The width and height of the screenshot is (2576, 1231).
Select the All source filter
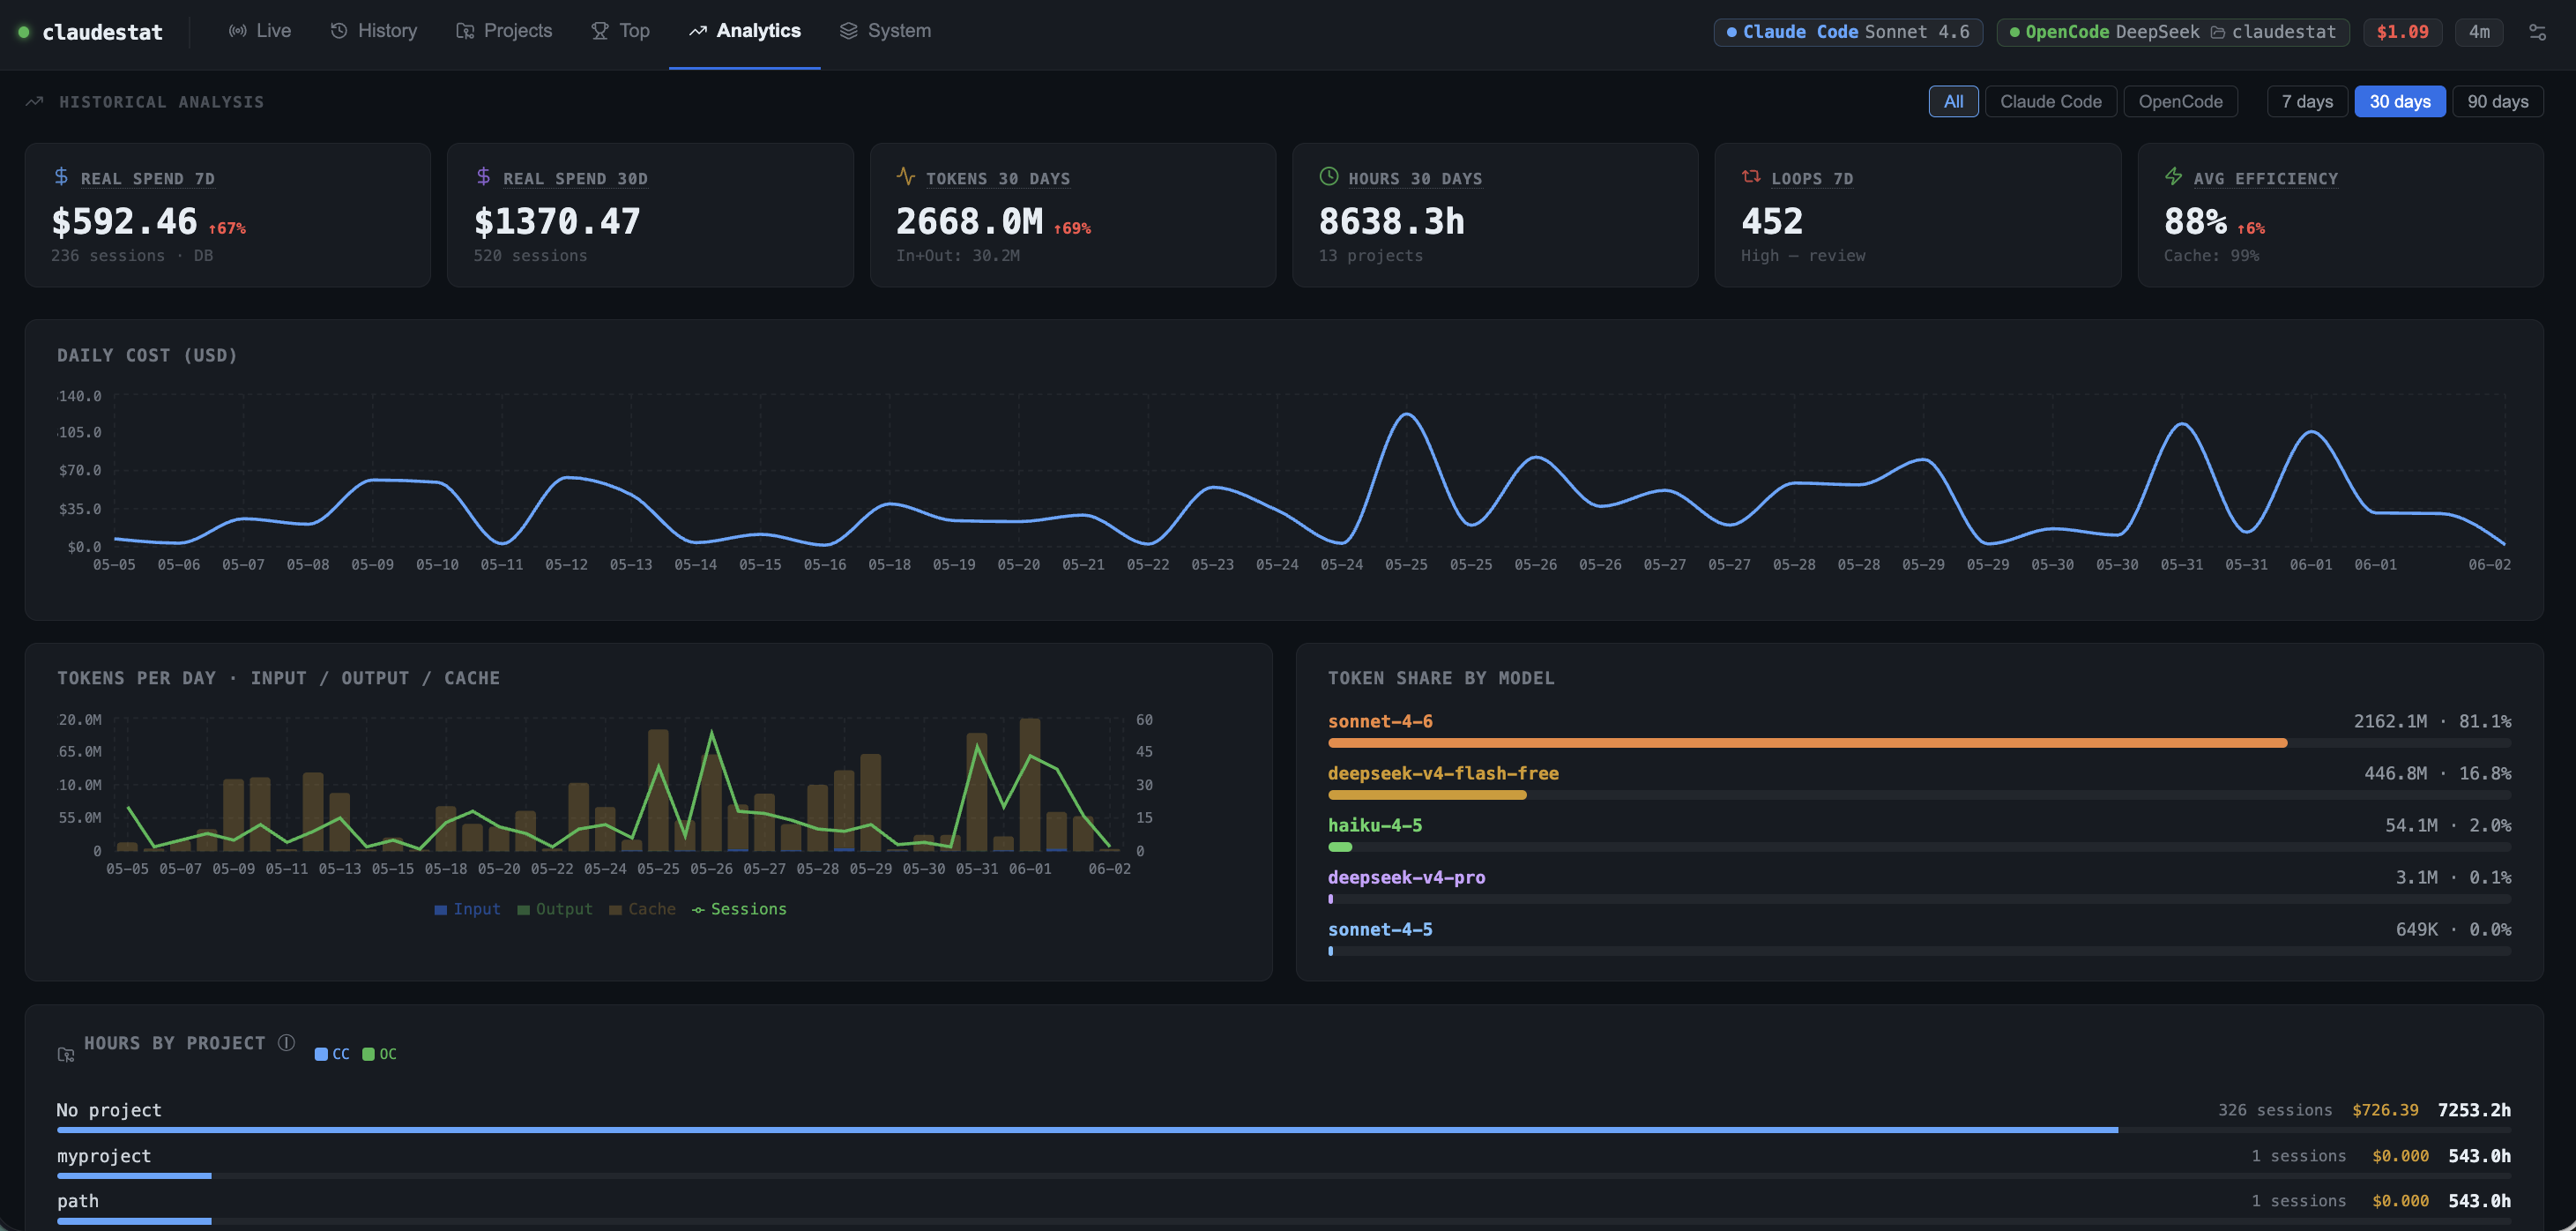(1953, 101)
